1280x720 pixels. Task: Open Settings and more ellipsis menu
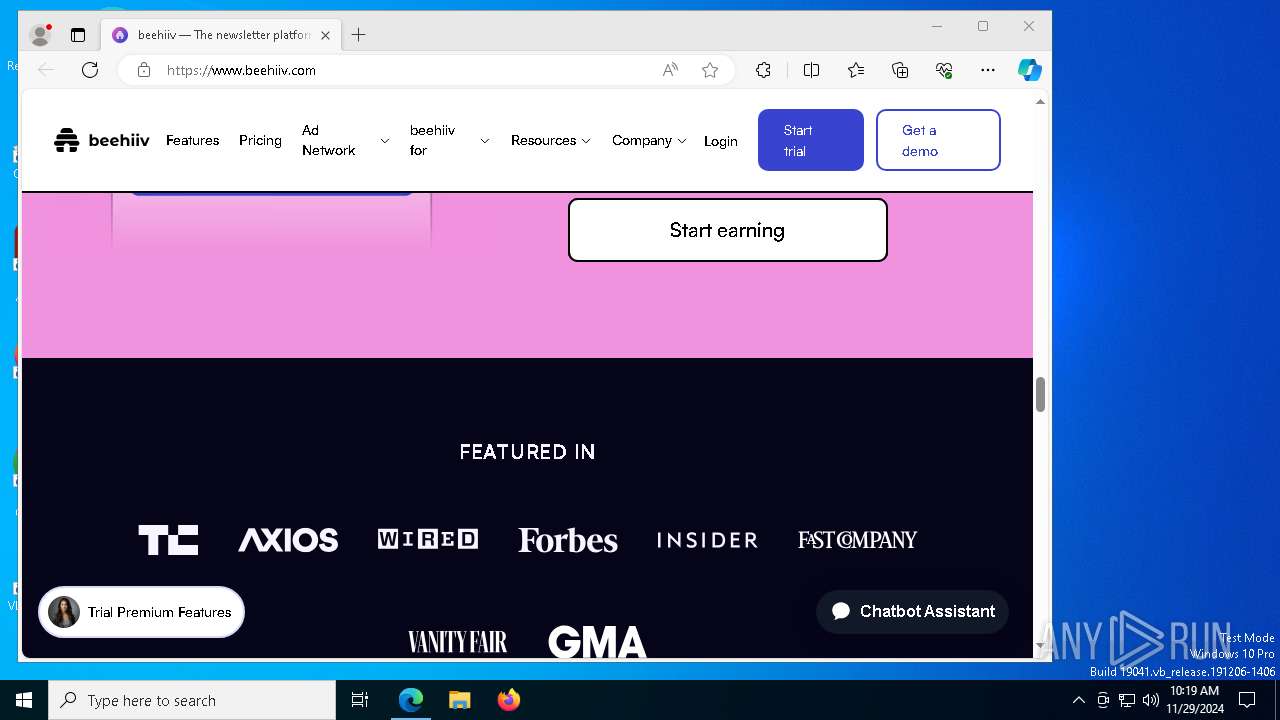(x=988, y=70)
